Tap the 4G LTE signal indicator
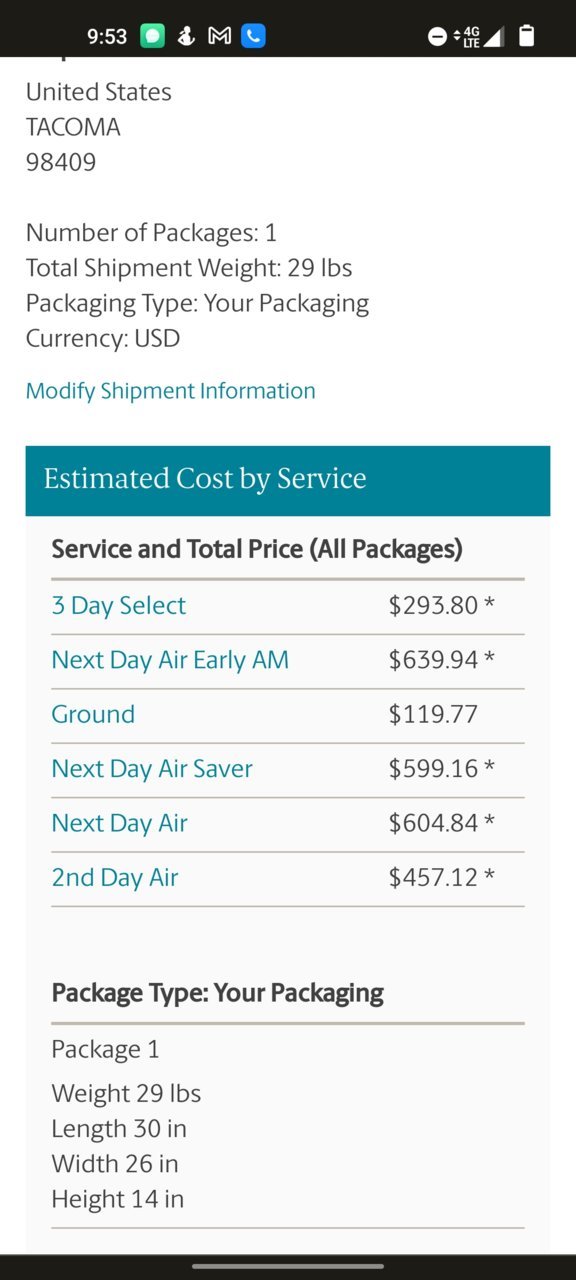The image size is (576, 1280). coord(468,37)
